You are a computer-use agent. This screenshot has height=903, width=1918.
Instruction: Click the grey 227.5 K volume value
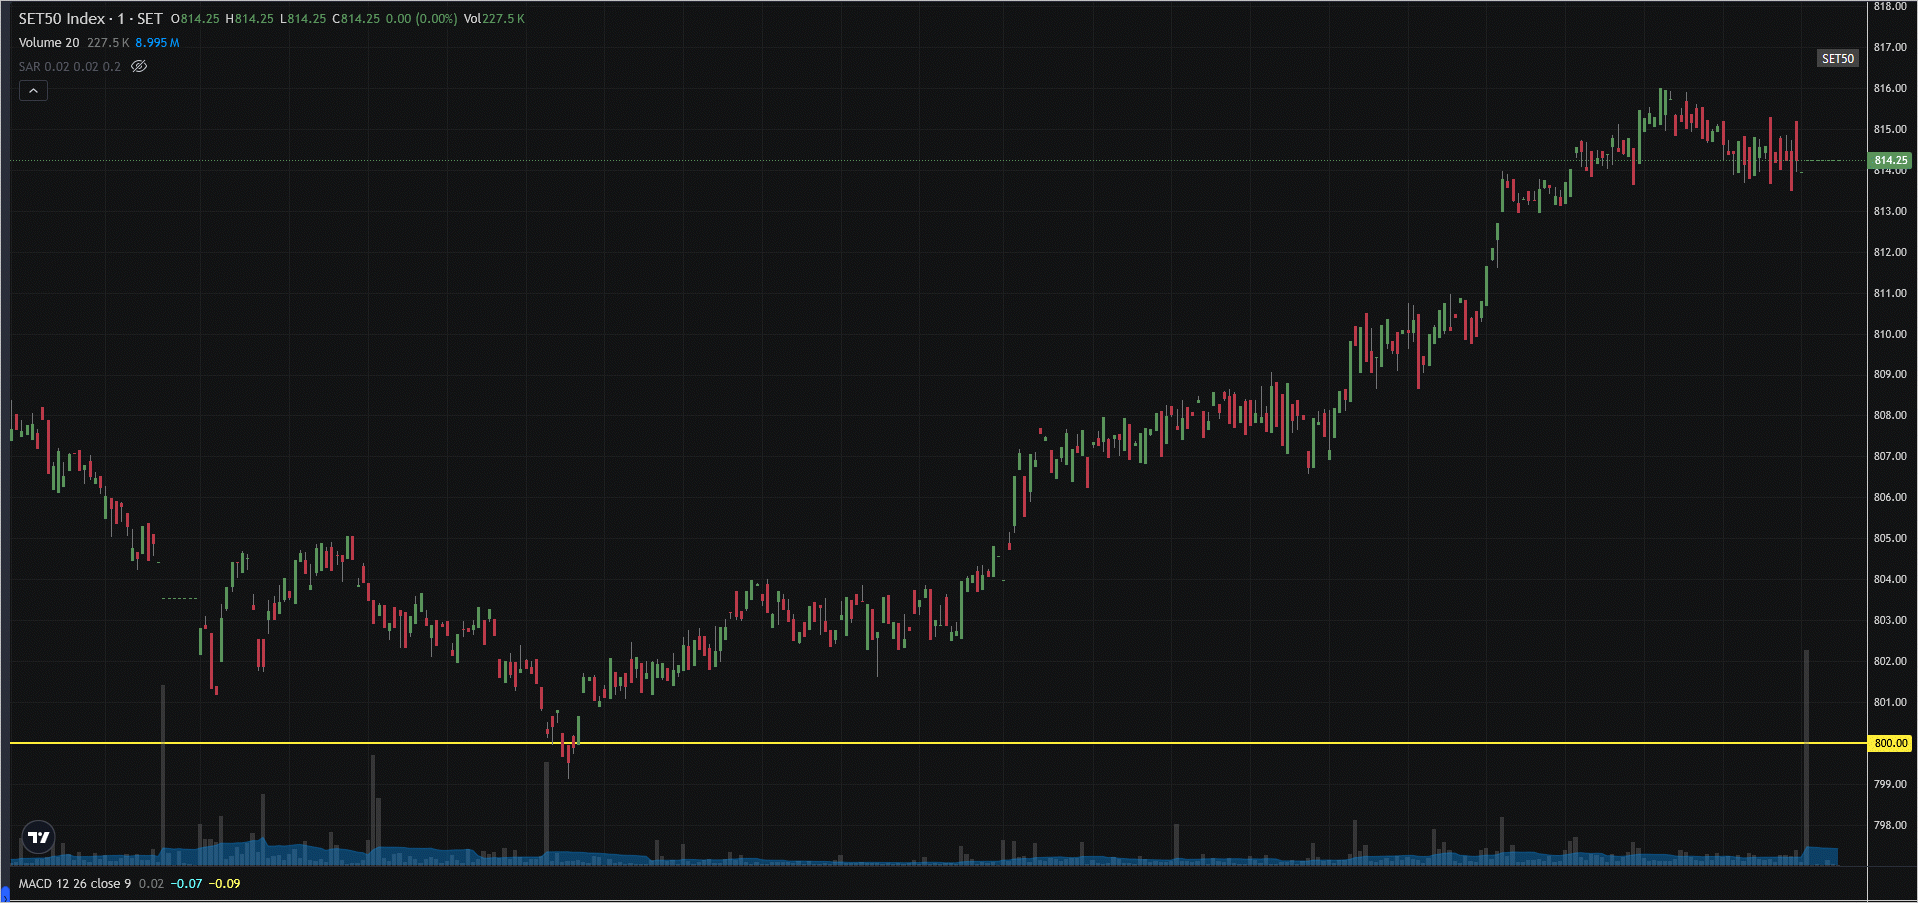[x=108, y=43]
